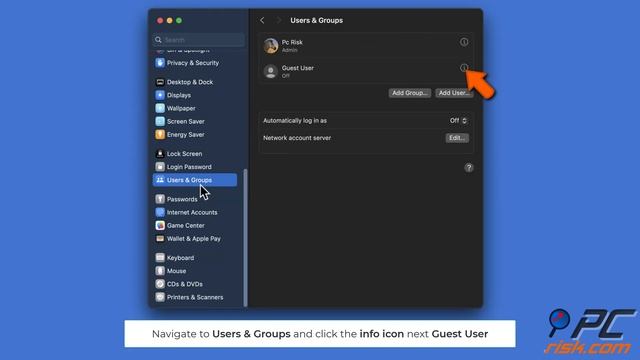The height and width of the screenshot is (360, 640).
Task: Open the Game Center icon
Action: tap(160, 225)
